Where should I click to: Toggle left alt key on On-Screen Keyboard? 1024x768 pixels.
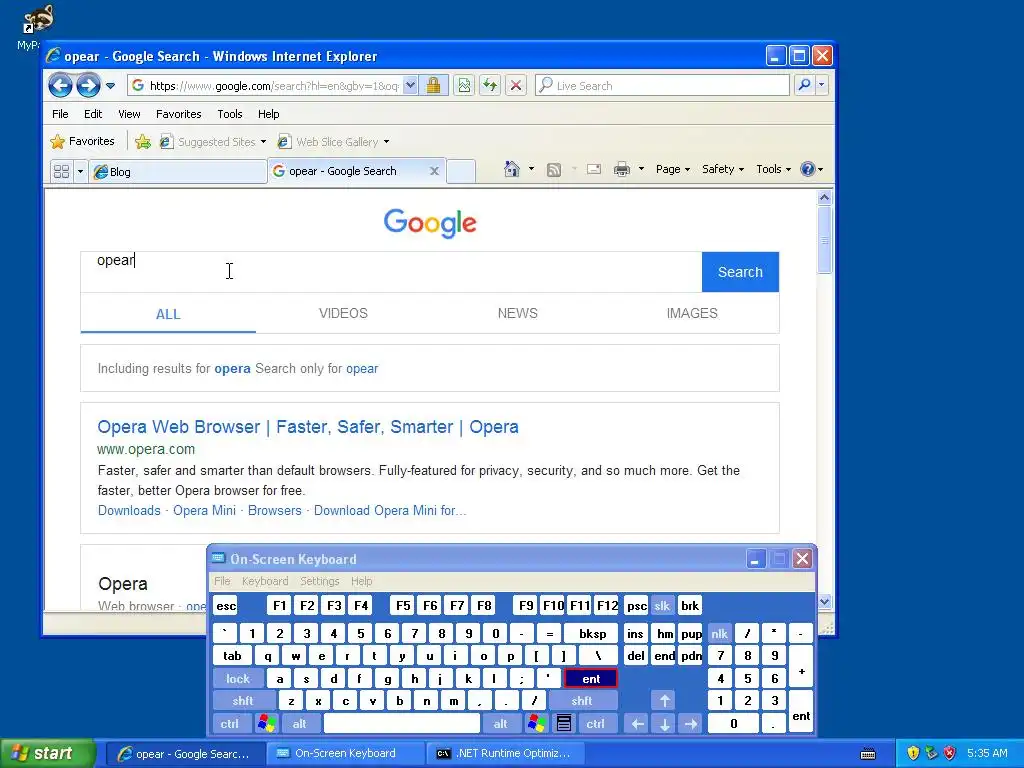300,724
